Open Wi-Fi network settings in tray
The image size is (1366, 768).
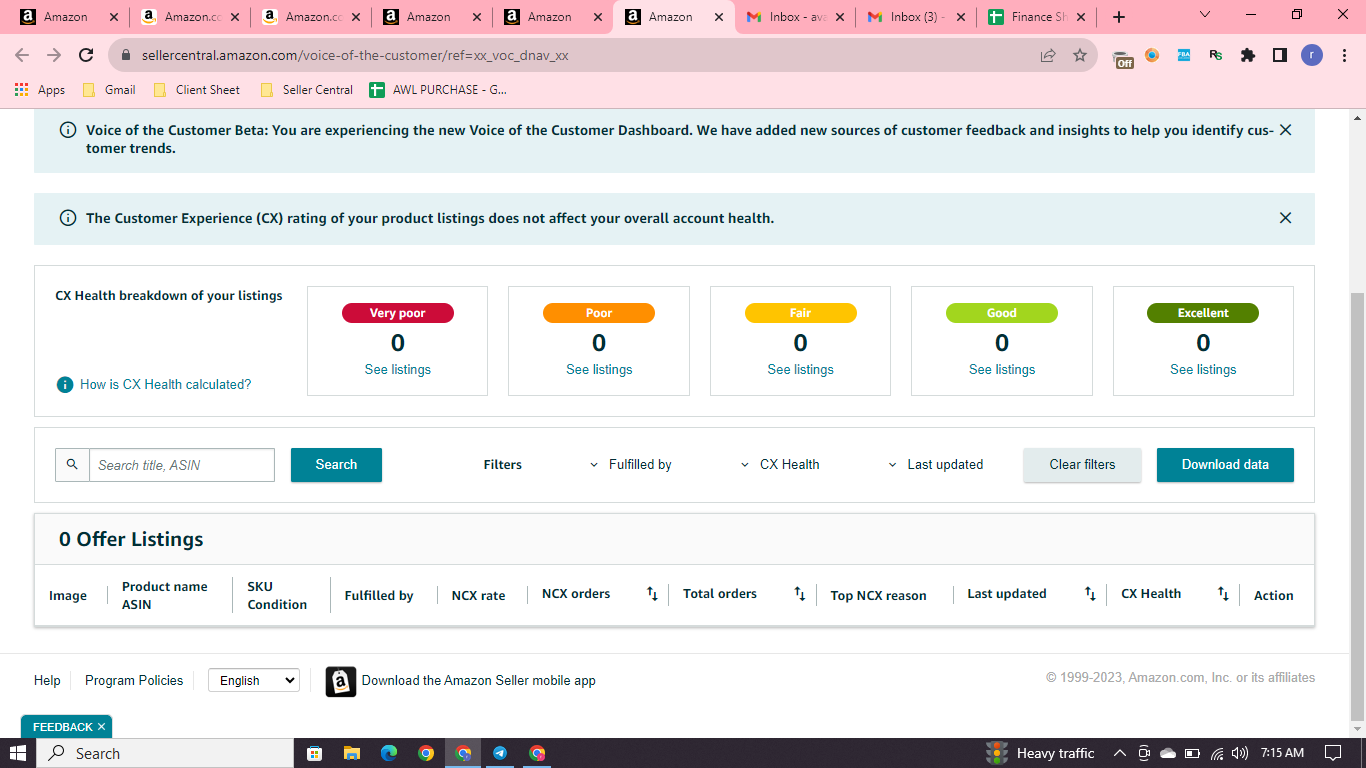1217,753
